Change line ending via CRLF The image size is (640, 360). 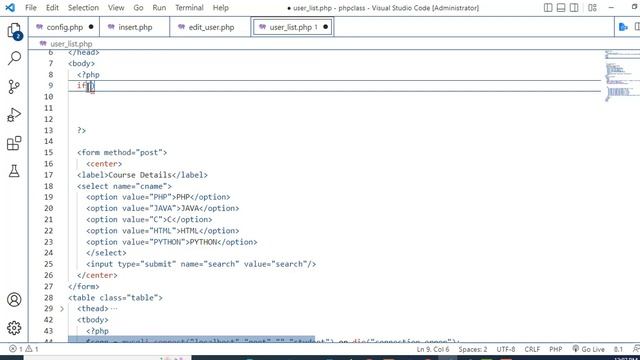coord(532,349)
